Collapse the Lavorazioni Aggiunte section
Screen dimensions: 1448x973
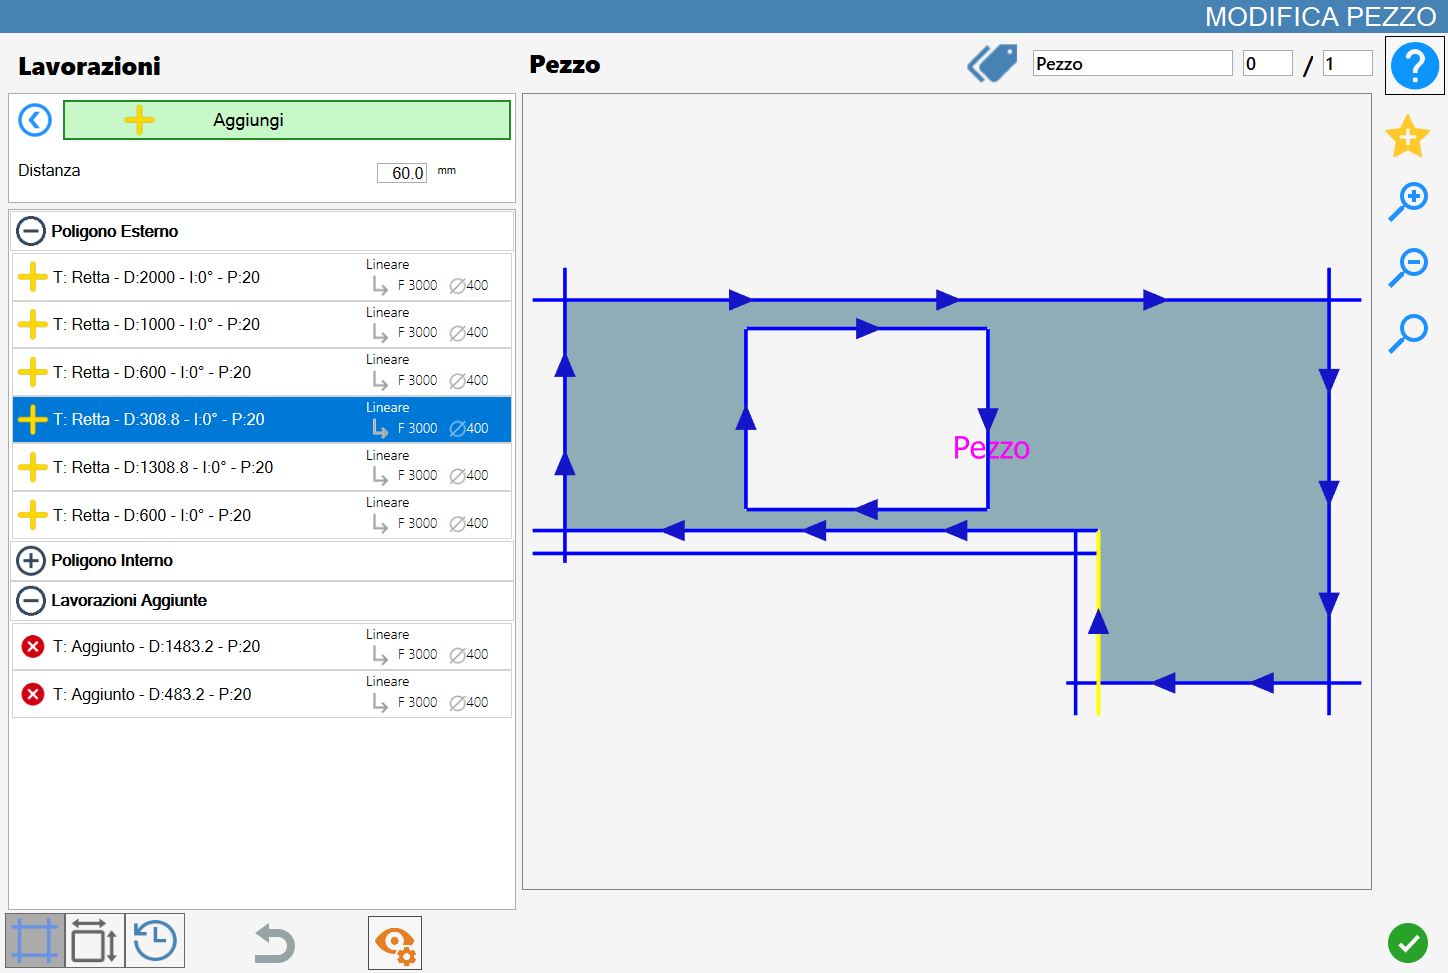[31, 600]
